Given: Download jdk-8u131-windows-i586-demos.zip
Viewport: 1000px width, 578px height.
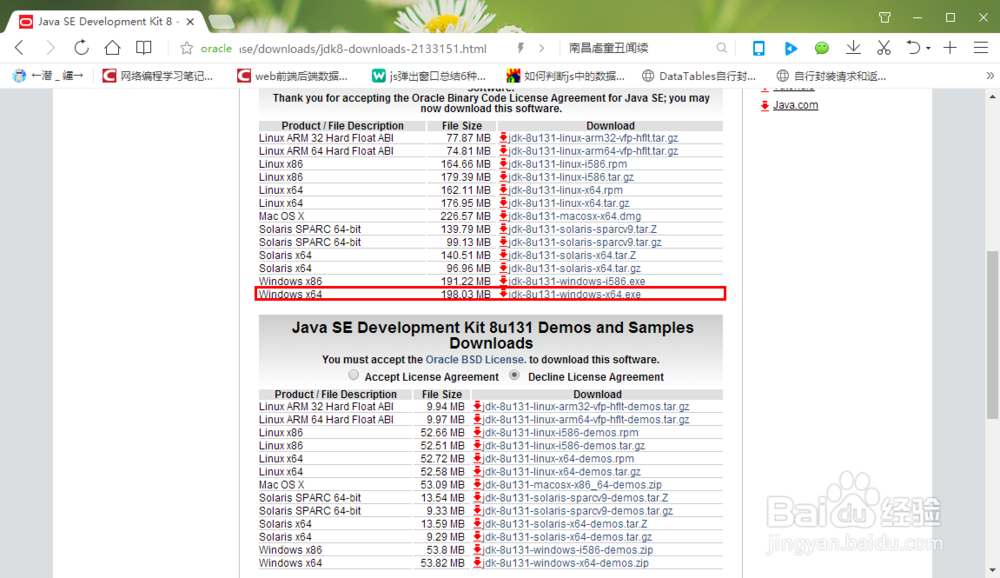Looking at the screenshot, I should click(568, 550).
